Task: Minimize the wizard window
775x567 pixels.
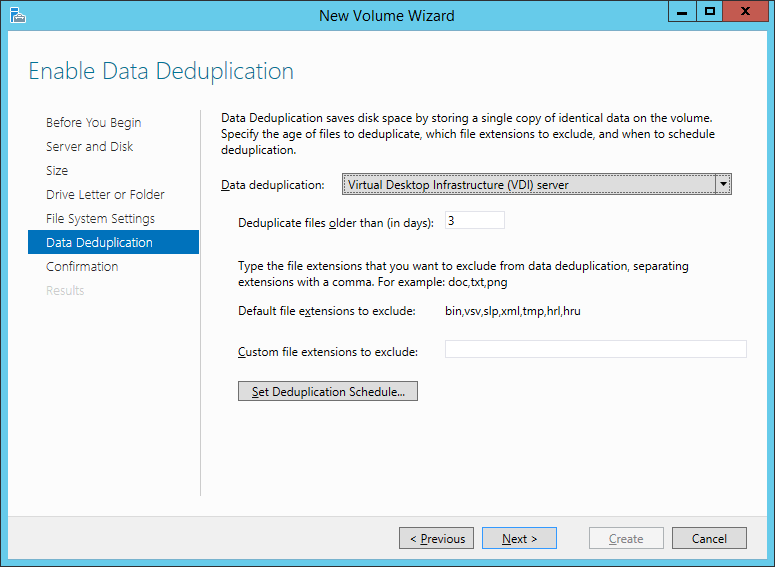Action: tap(682, 11)
